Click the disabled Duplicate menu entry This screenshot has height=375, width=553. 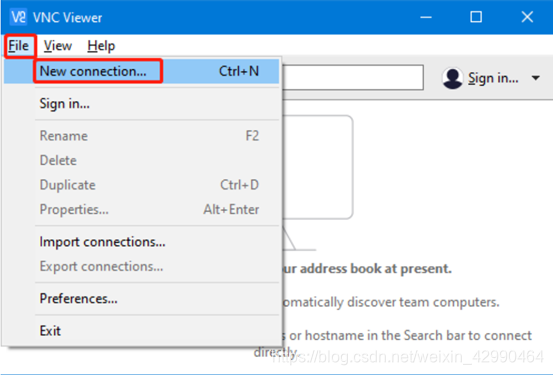pos(141,185)
